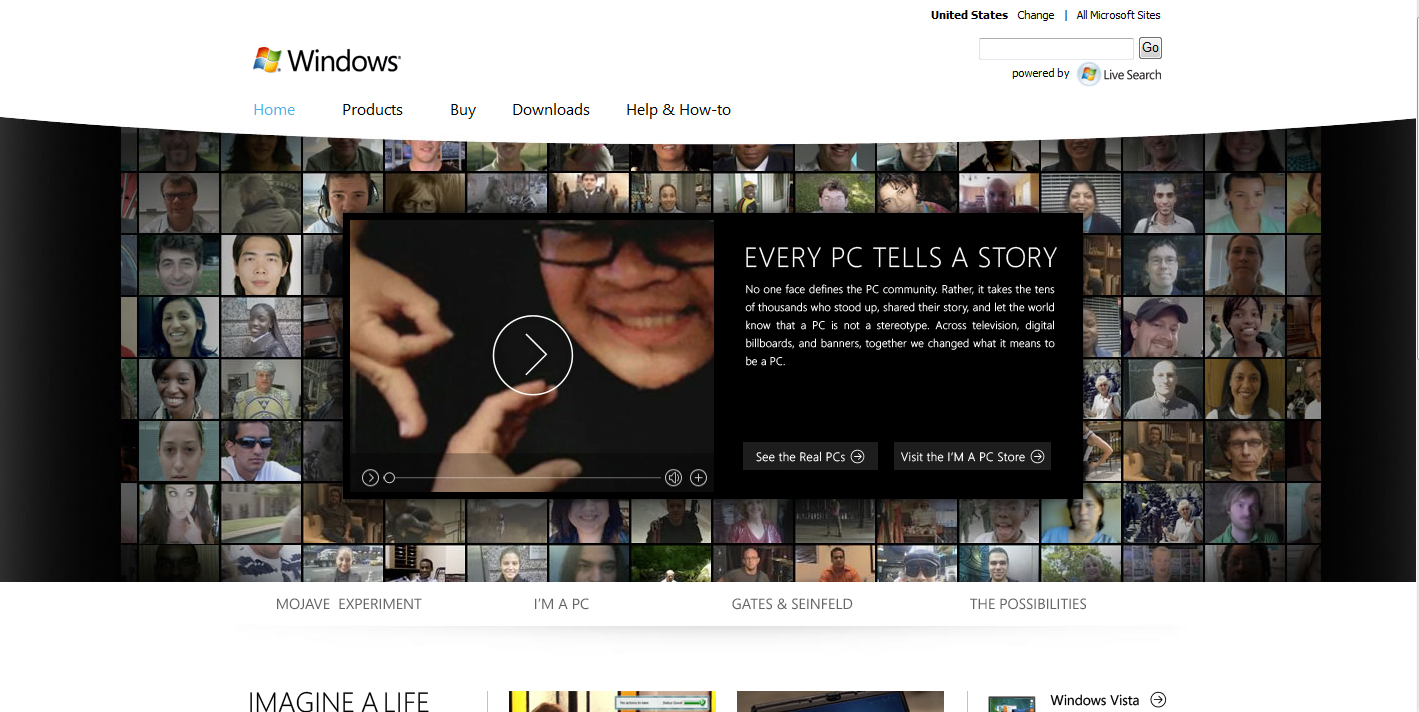This screenshot has width=1419, height=712.
Task: Click the plus icon in the video controls
Action: click(699, 478)
